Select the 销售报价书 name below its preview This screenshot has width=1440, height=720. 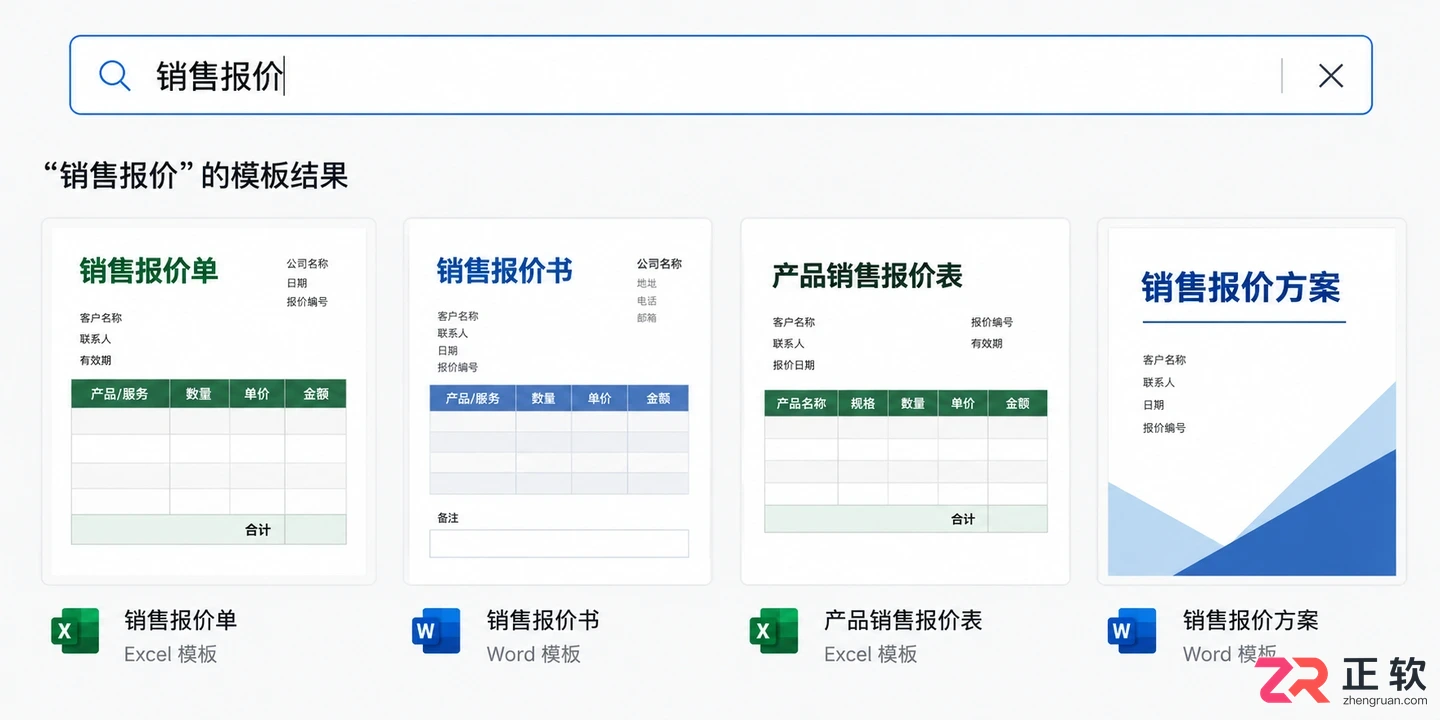pos(543,620)
